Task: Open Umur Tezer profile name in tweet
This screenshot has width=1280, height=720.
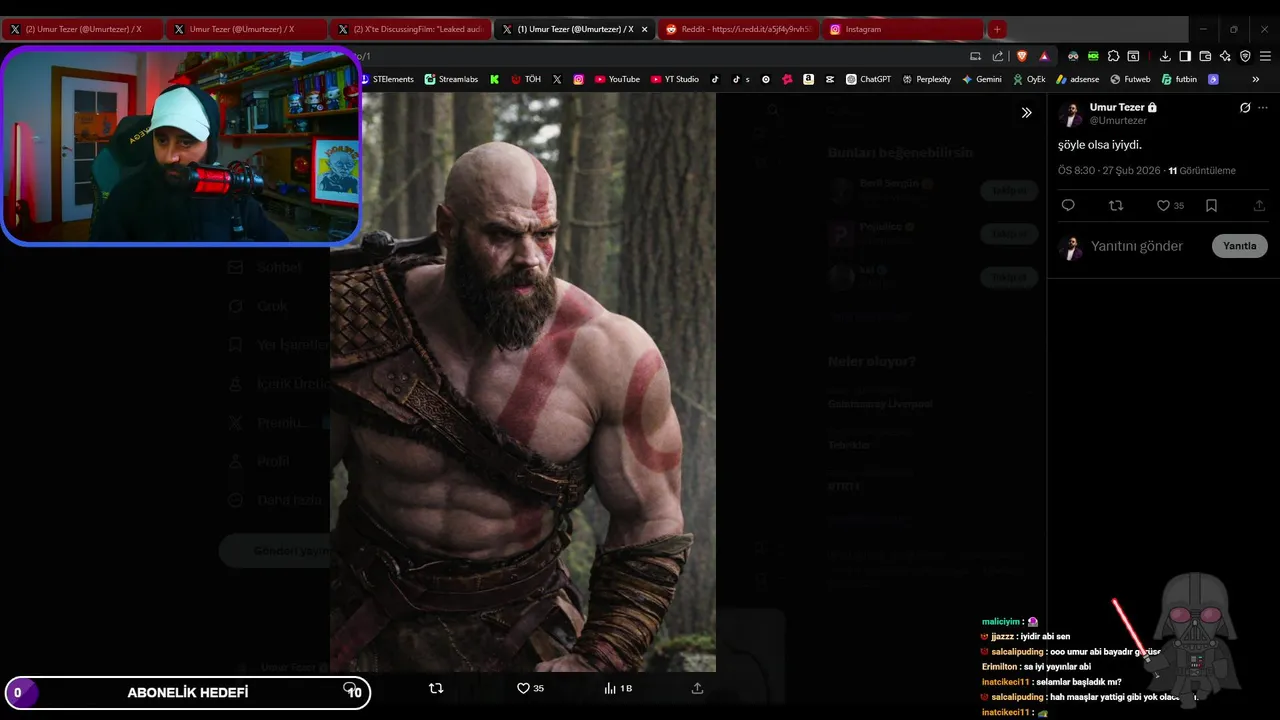Action: pyautogui.click(x=1117, y=107)
